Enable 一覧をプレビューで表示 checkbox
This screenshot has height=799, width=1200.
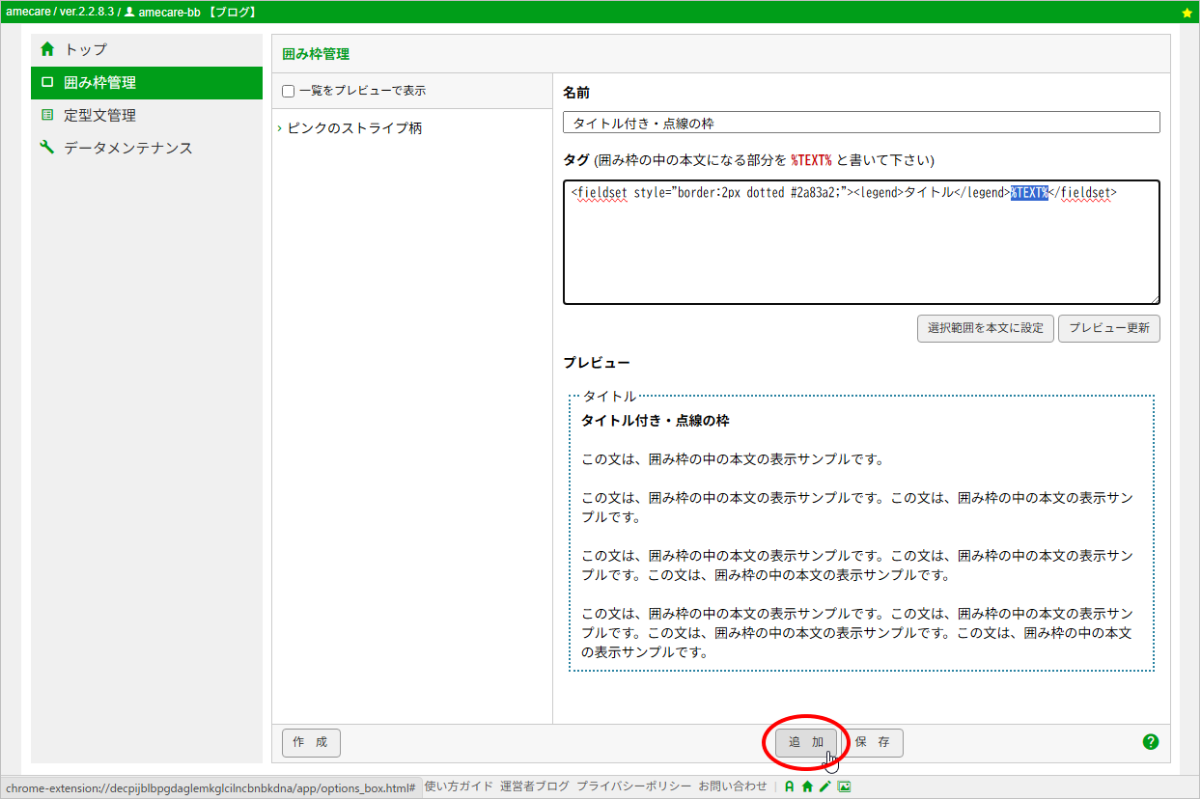288,91
